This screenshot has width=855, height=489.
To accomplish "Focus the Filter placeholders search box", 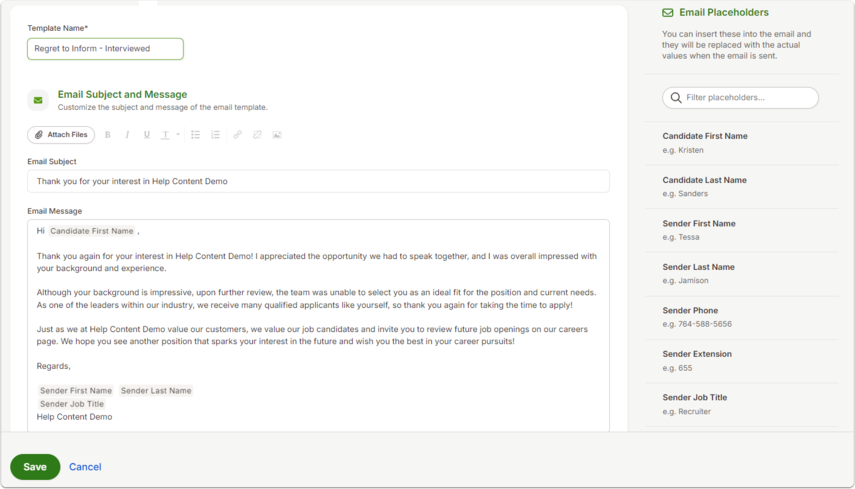I will point(740,98).
